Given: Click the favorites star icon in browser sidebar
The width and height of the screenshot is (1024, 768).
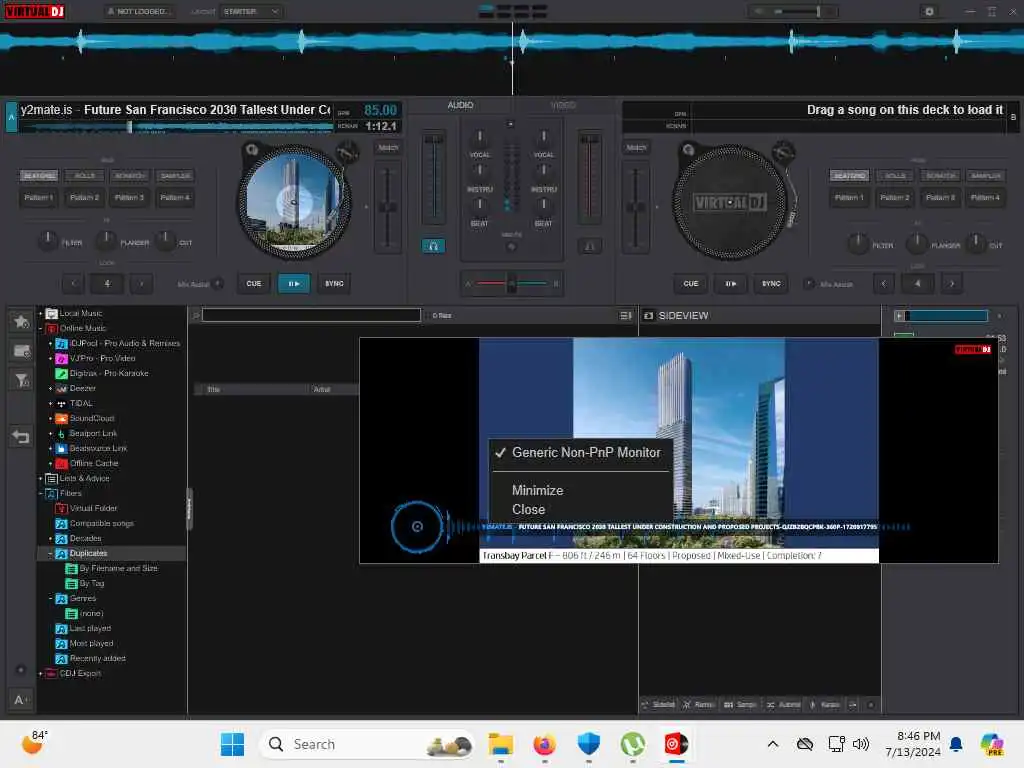Looking at the screenshot, I should coord(21,321).
